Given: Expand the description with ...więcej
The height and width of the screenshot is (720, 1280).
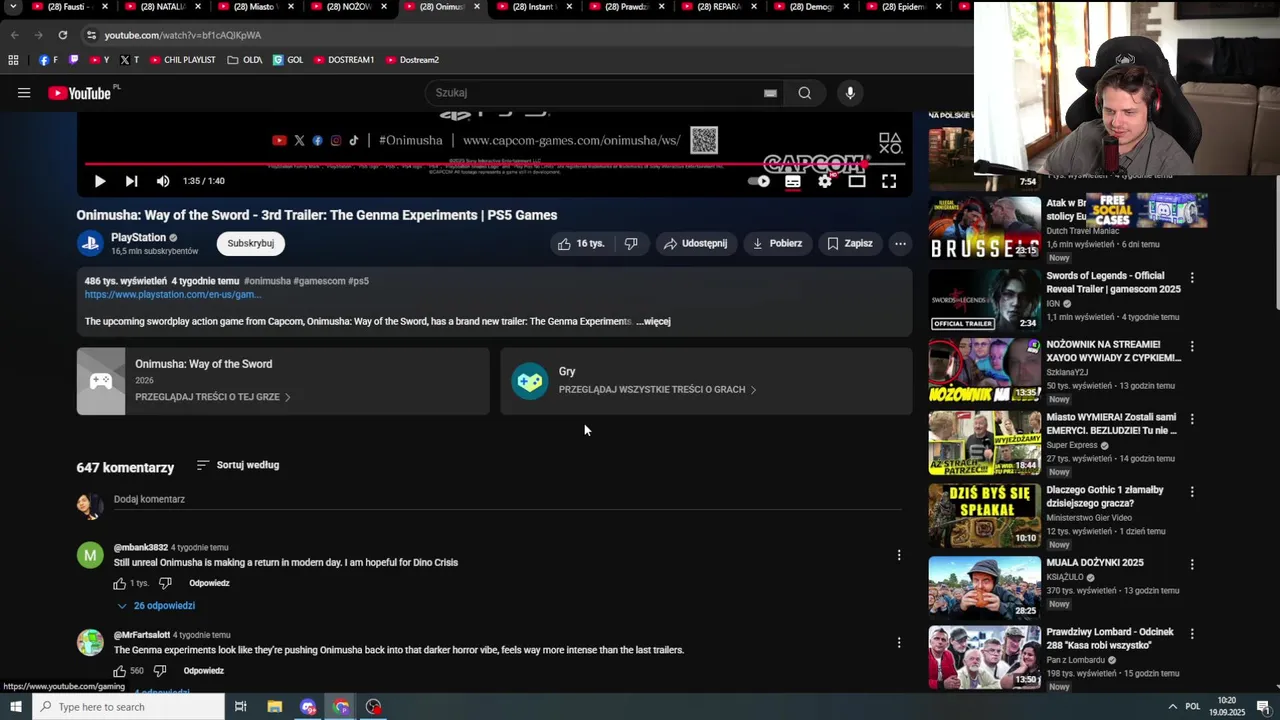Looking at the screenshot, I should click(653, 322).
